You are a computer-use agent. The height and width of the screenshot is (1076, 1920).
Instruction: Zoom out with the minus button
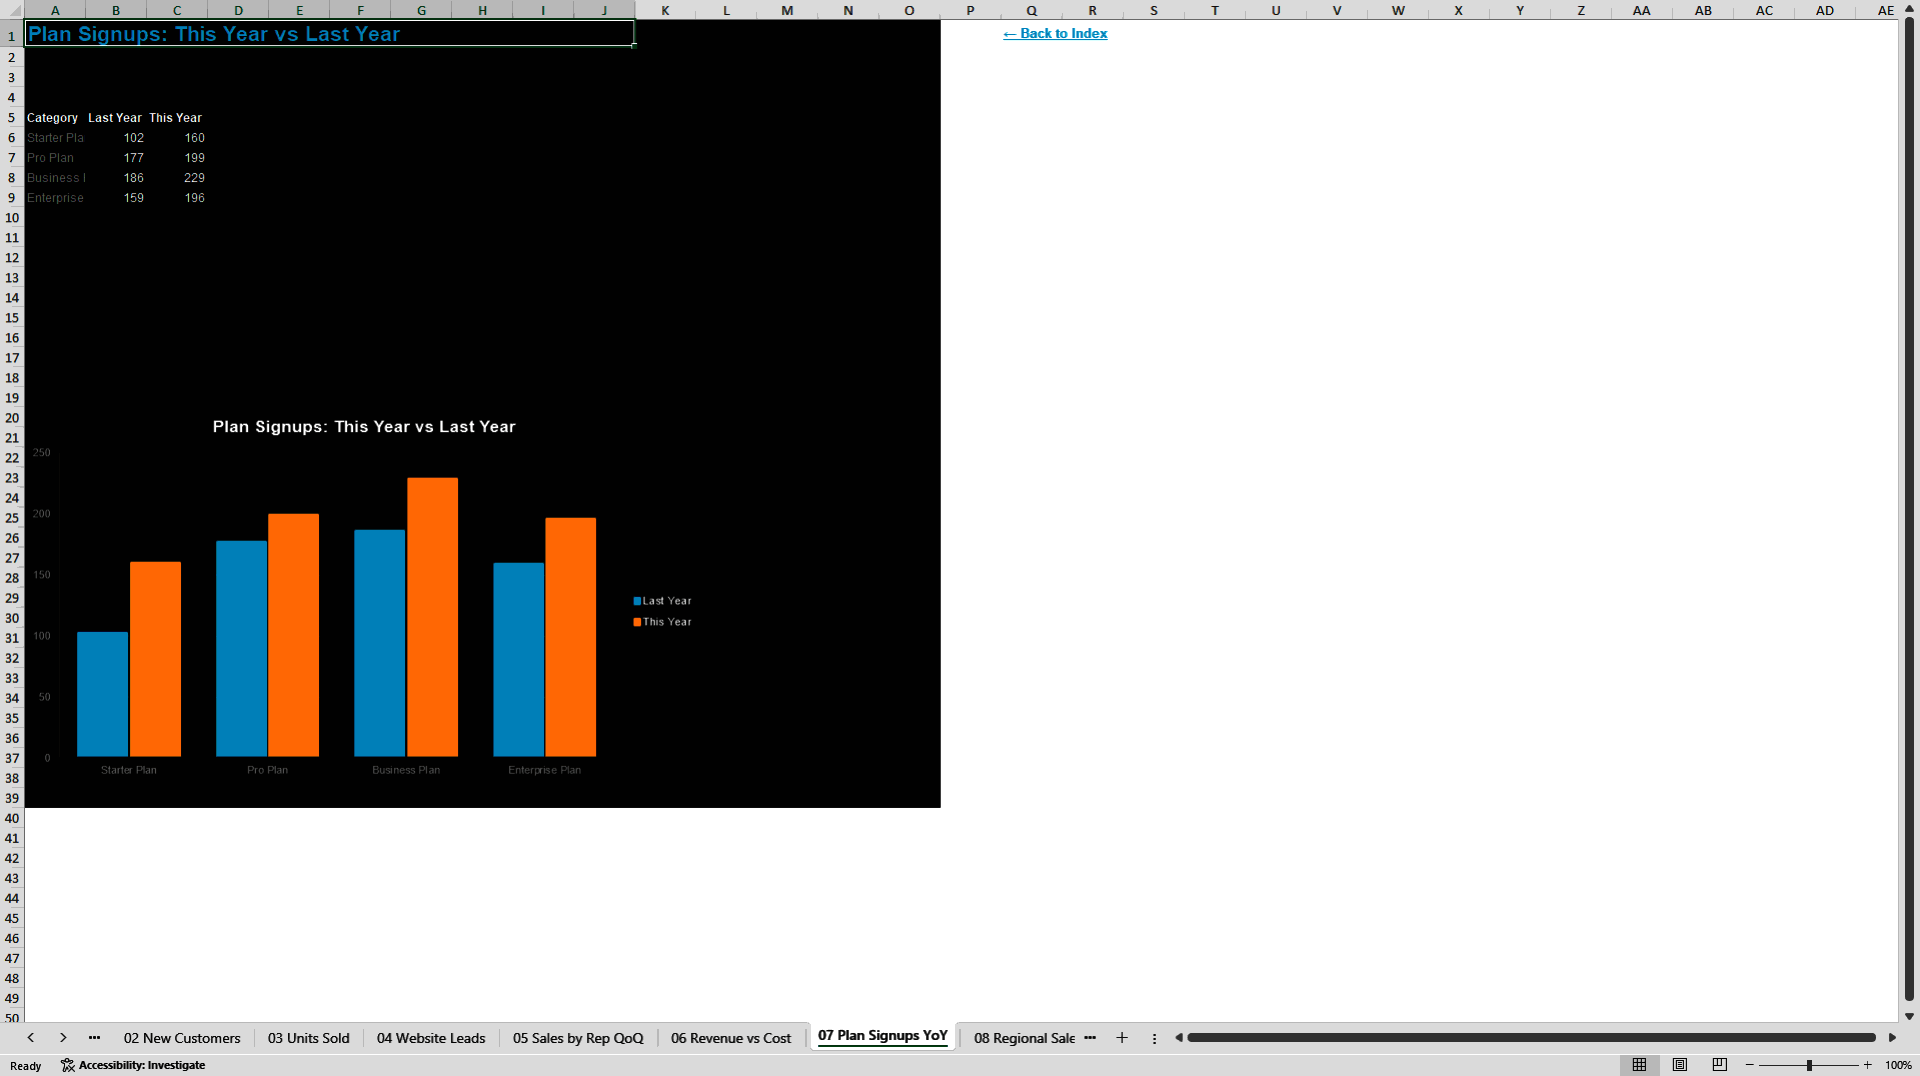pyautogui.click(x=1750, y=1065)
